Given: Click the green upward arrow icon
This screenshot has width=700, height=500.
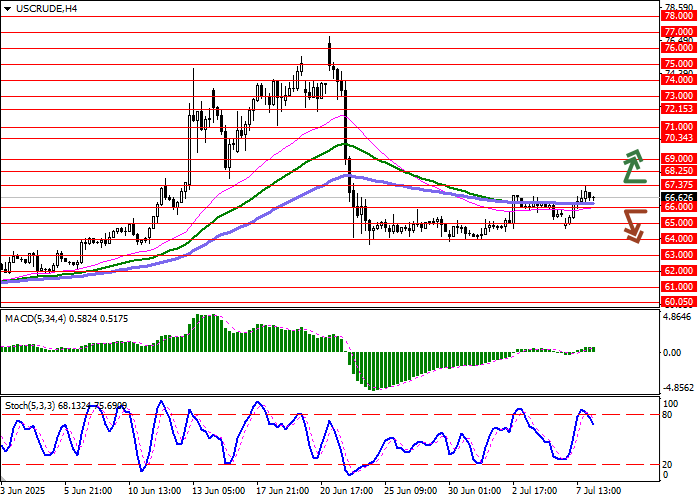Looking at the screenshot, I should pos(632,166).
